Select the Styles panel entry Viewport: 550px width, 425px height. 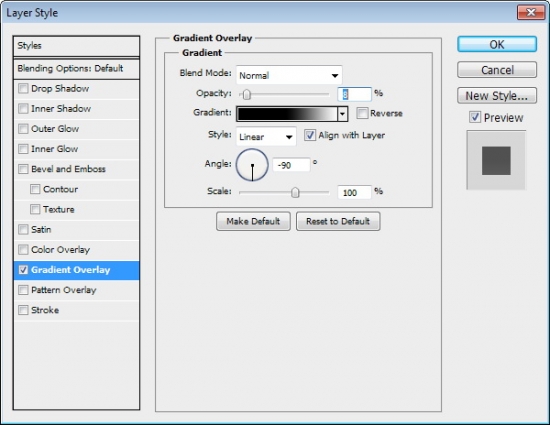(x=76, y=46)
